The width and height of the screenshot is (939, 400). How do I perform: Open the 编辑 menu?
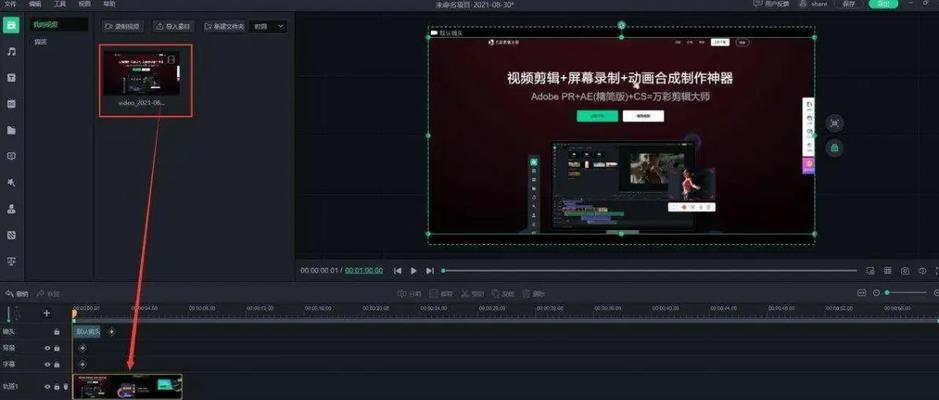35,4
